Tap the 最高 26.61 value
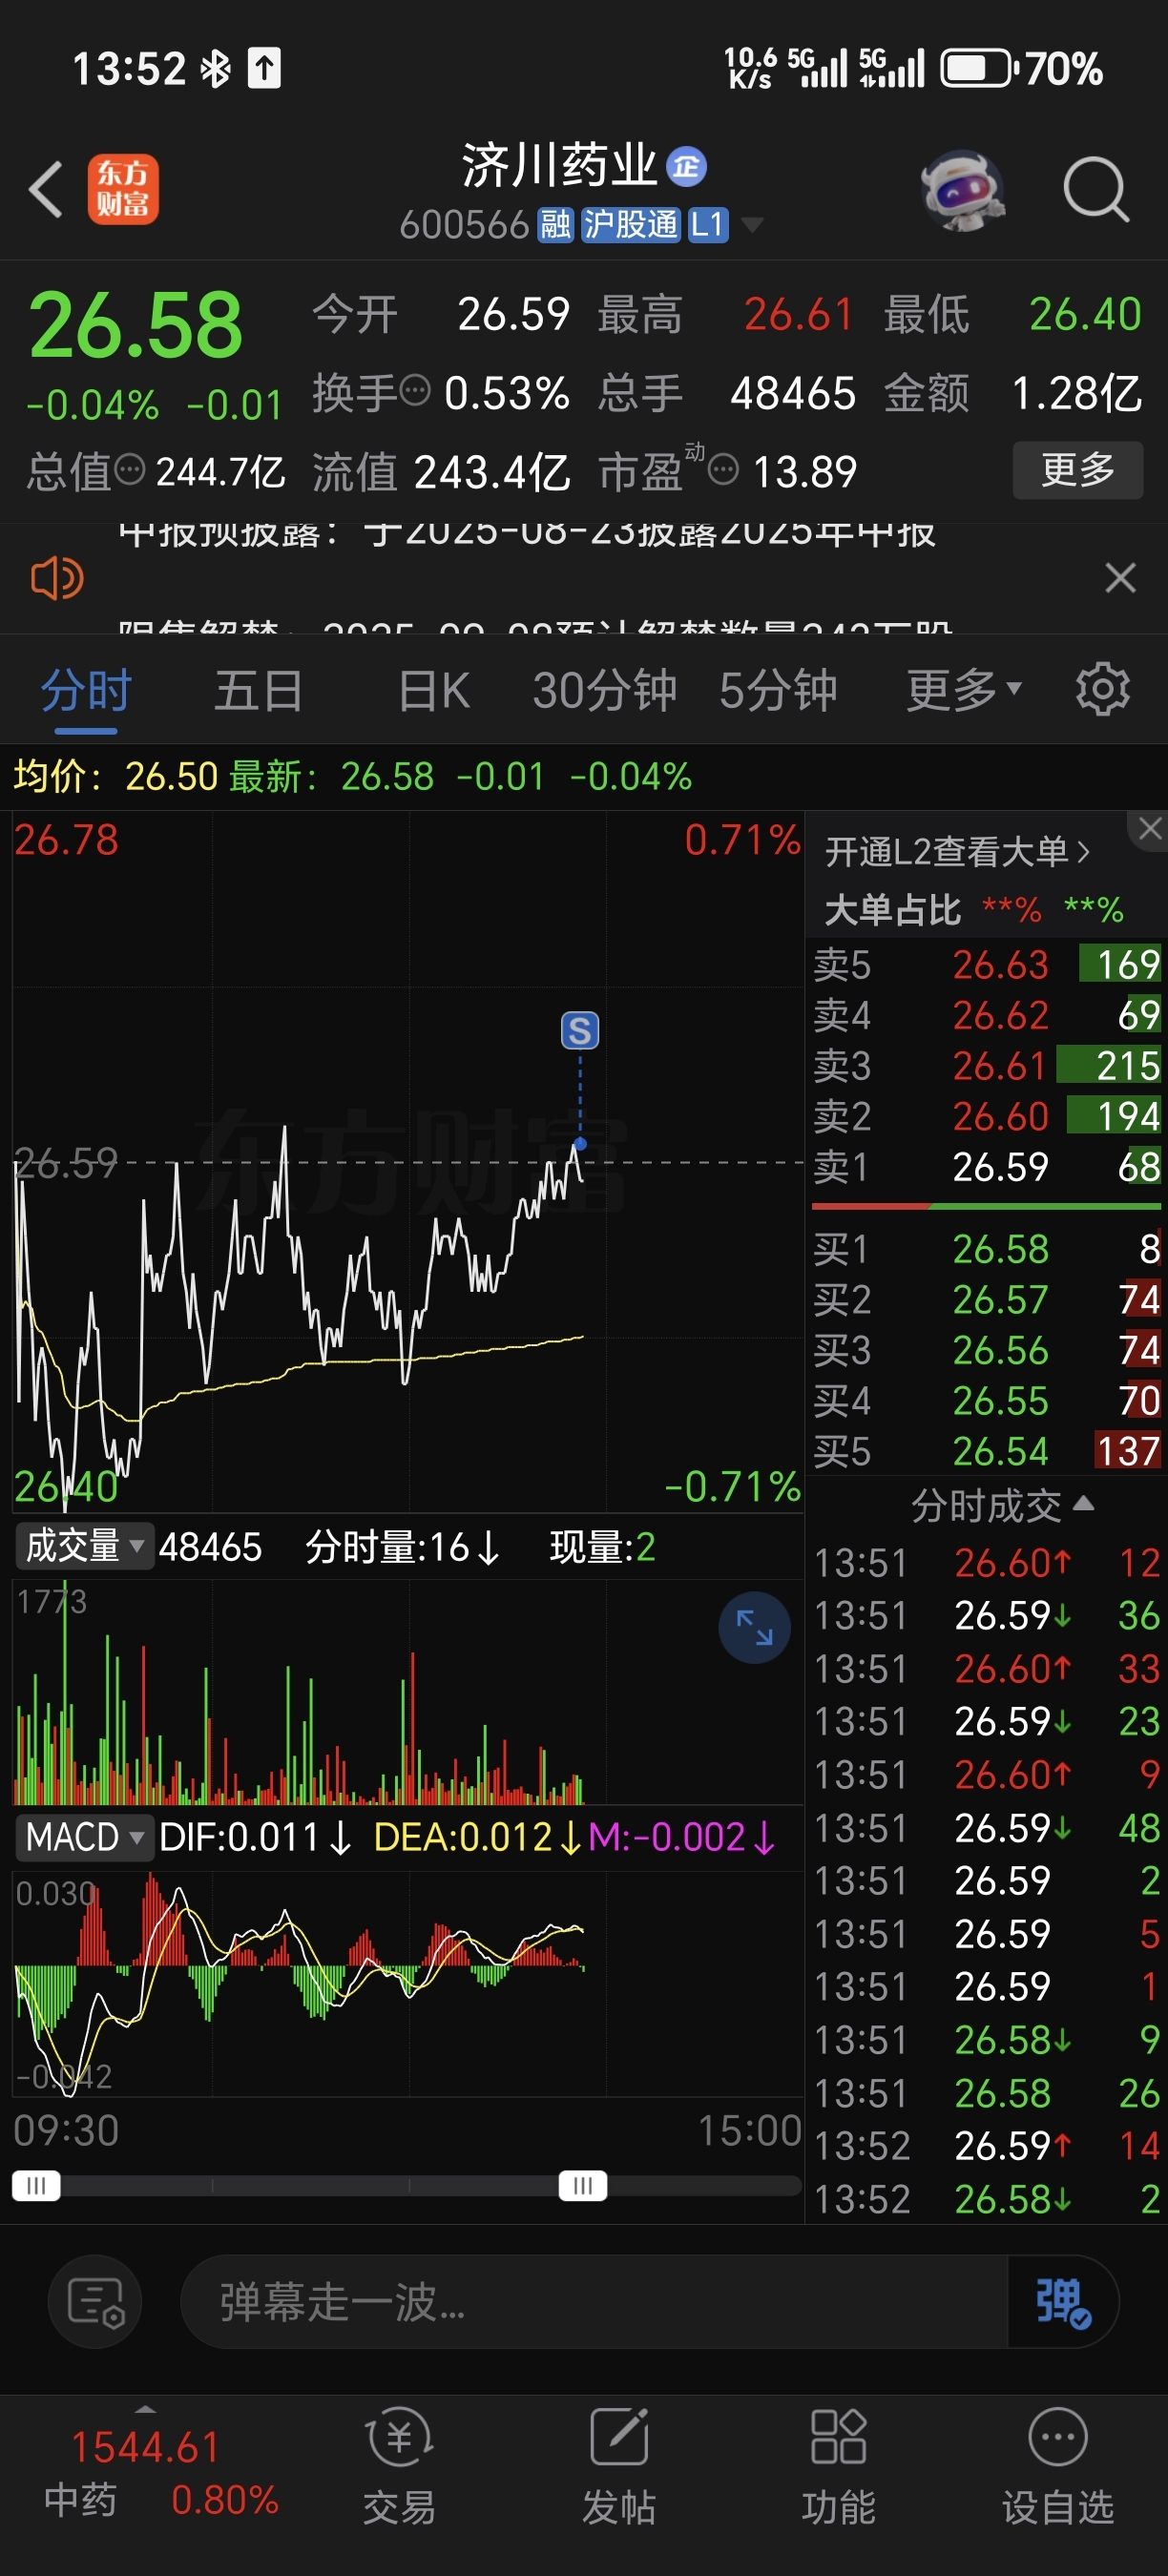This screenshot has width=1168, height=2576. pos(798,314)
